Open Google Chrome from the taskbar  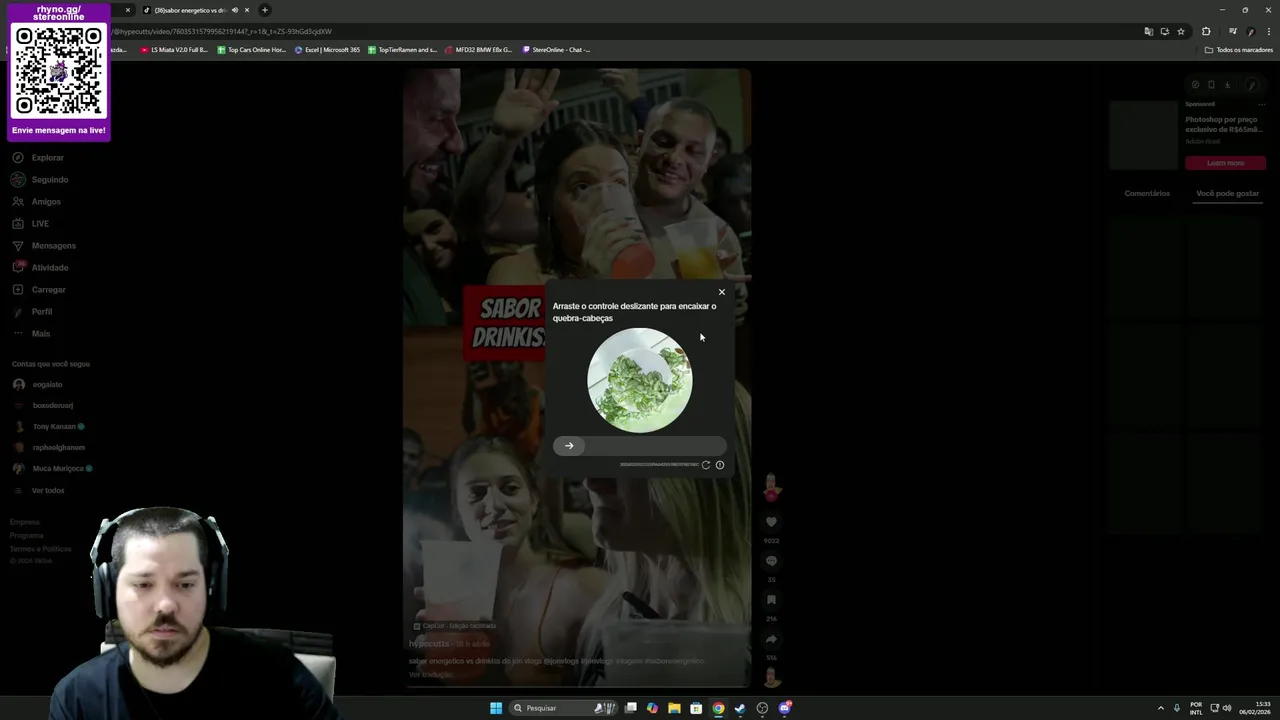point(718,708)
